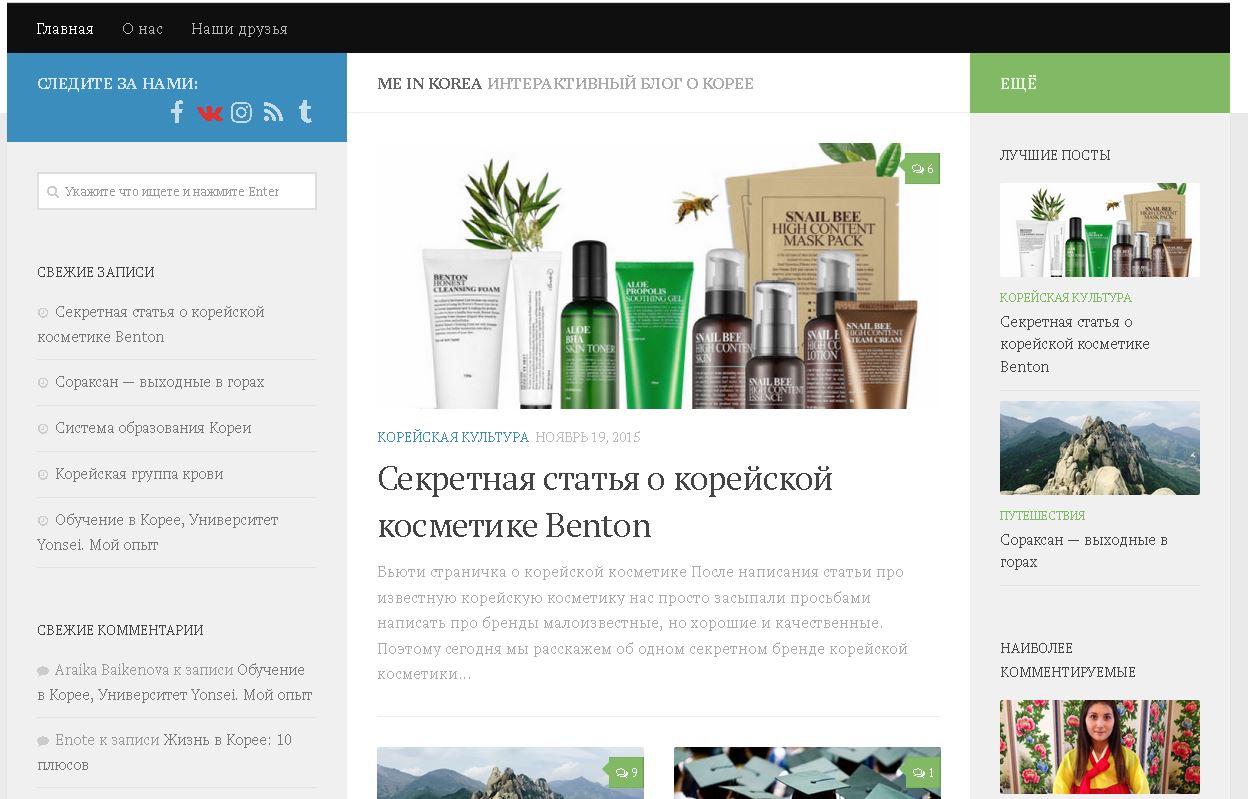The width and height of the screenshot is (1248, 799).
Task: Click the 'ME IN KOREA' blog title
Action: pyautogui.click(x=430, y=83)
